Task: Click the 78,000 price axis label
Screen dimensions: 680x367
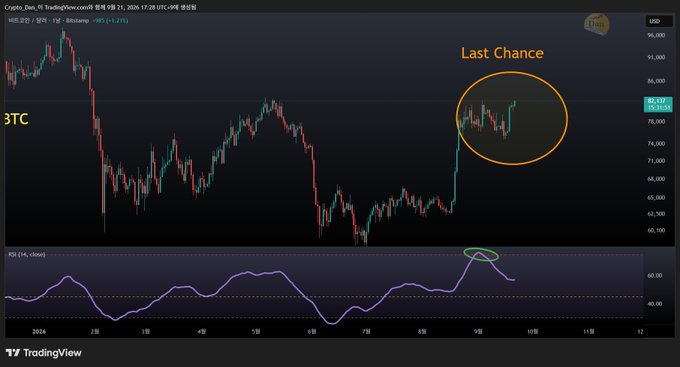Action: point(656,121)
